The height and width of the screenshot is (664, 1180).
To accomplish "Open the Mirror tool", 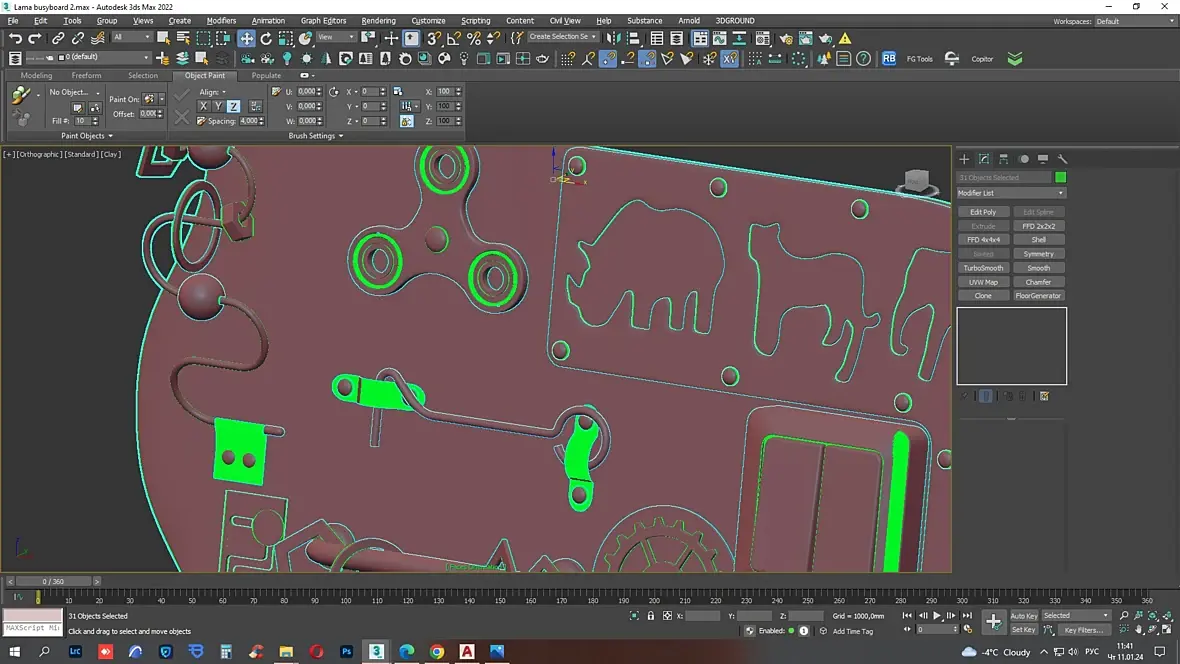I will 613,38.
